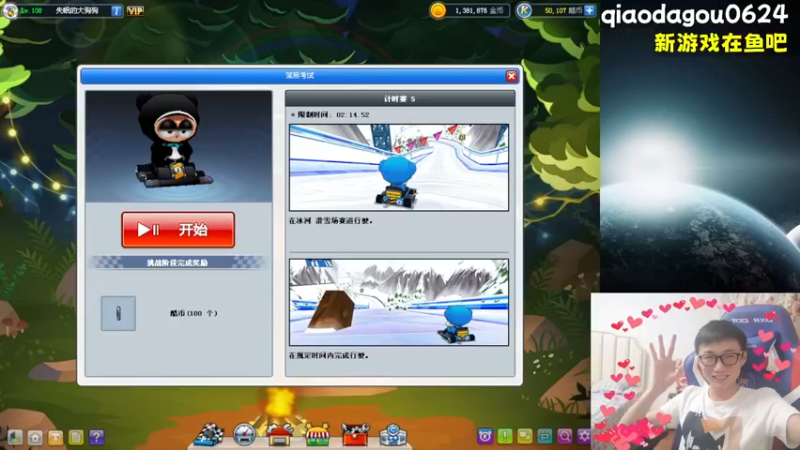Open the purple gear settings icon
This screenshot has width=800, height=450.
[584, 436]
